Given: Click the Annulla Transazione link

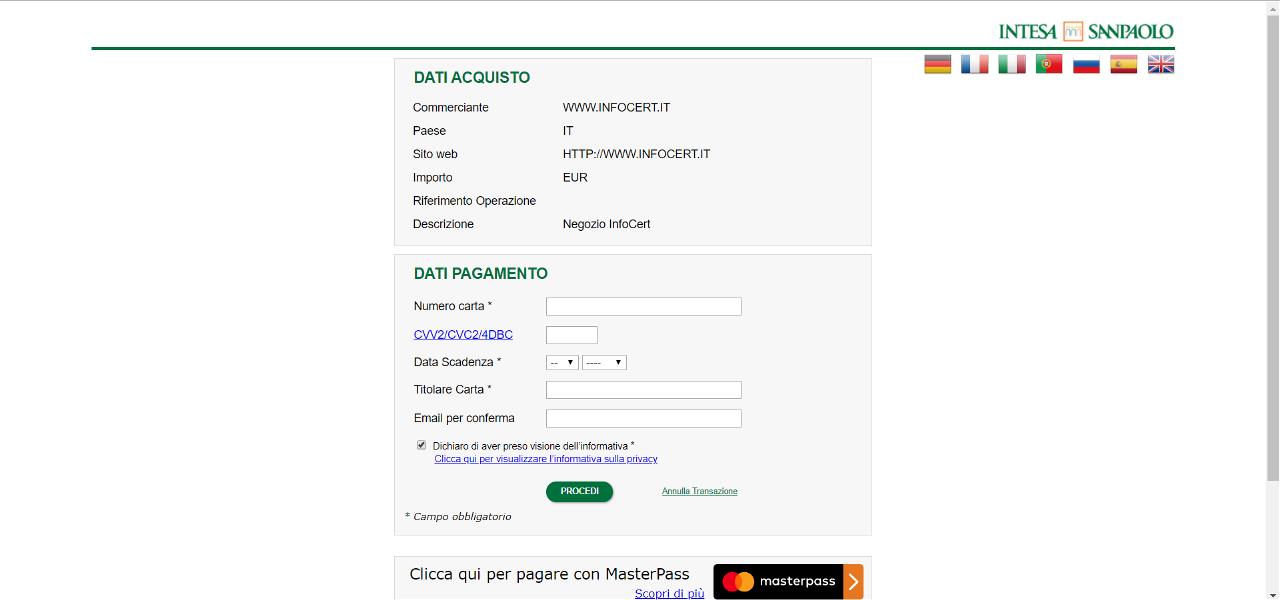Looking at the screenshot, I should [700, 491].
